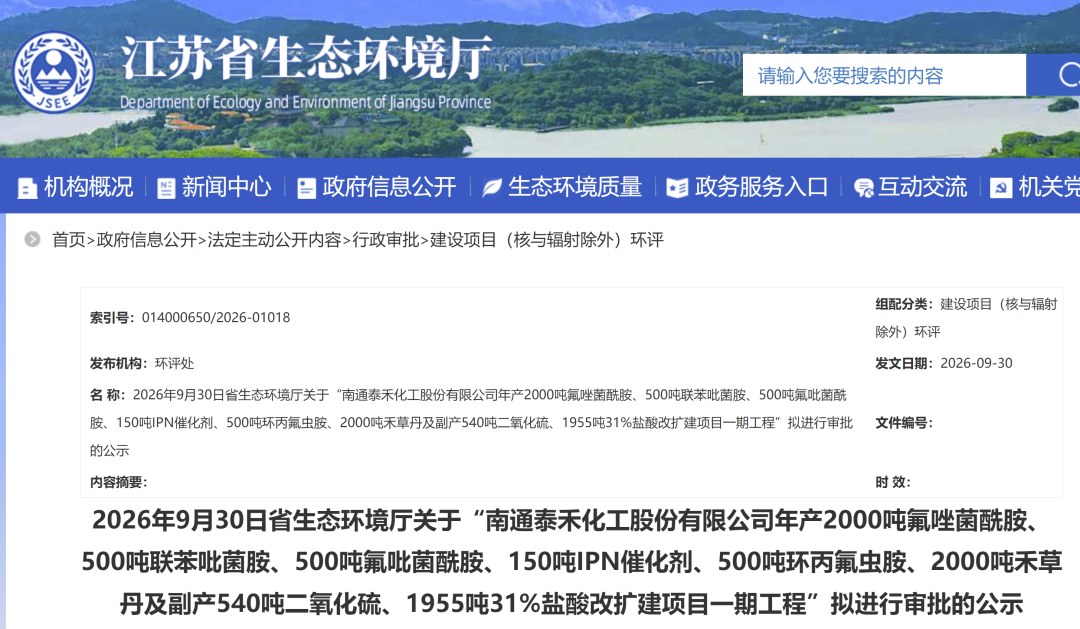1080x629 pixels.
Task: Open the 机构概况 menu
Action: click(x=88, y=187)
